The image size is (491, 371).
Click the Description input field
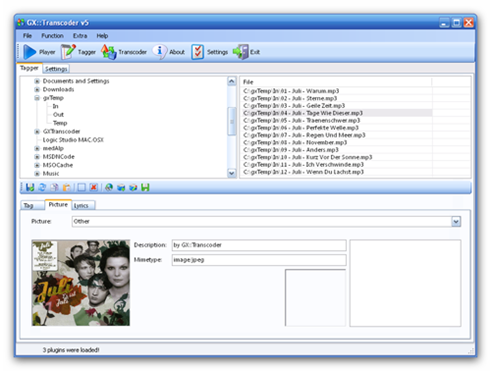point(259,245)
